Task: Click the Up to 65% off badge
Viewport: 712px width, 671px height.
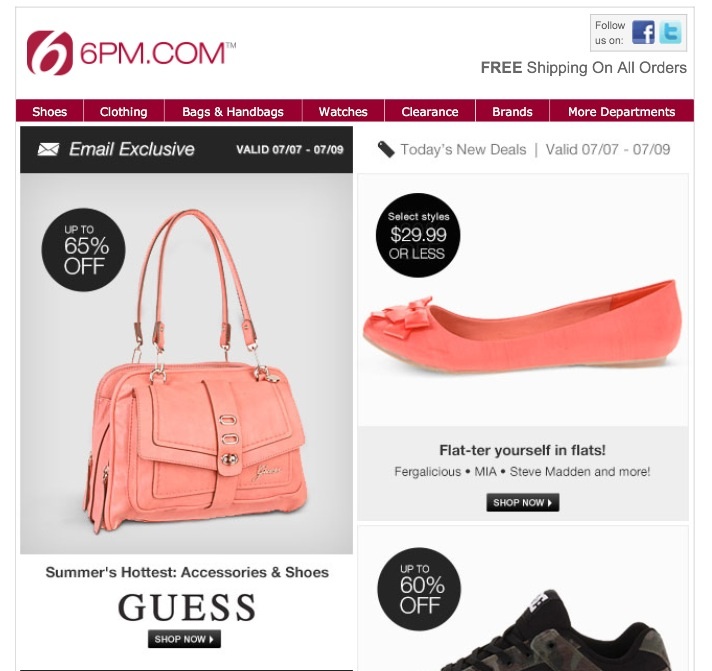Action: click(84, 250)
